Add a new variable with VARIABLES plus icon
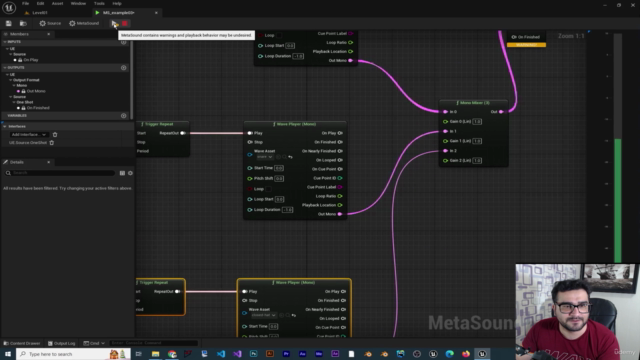The width and height of the screenshot is (640, 360). pyautogui.click(x=124, y=116)
